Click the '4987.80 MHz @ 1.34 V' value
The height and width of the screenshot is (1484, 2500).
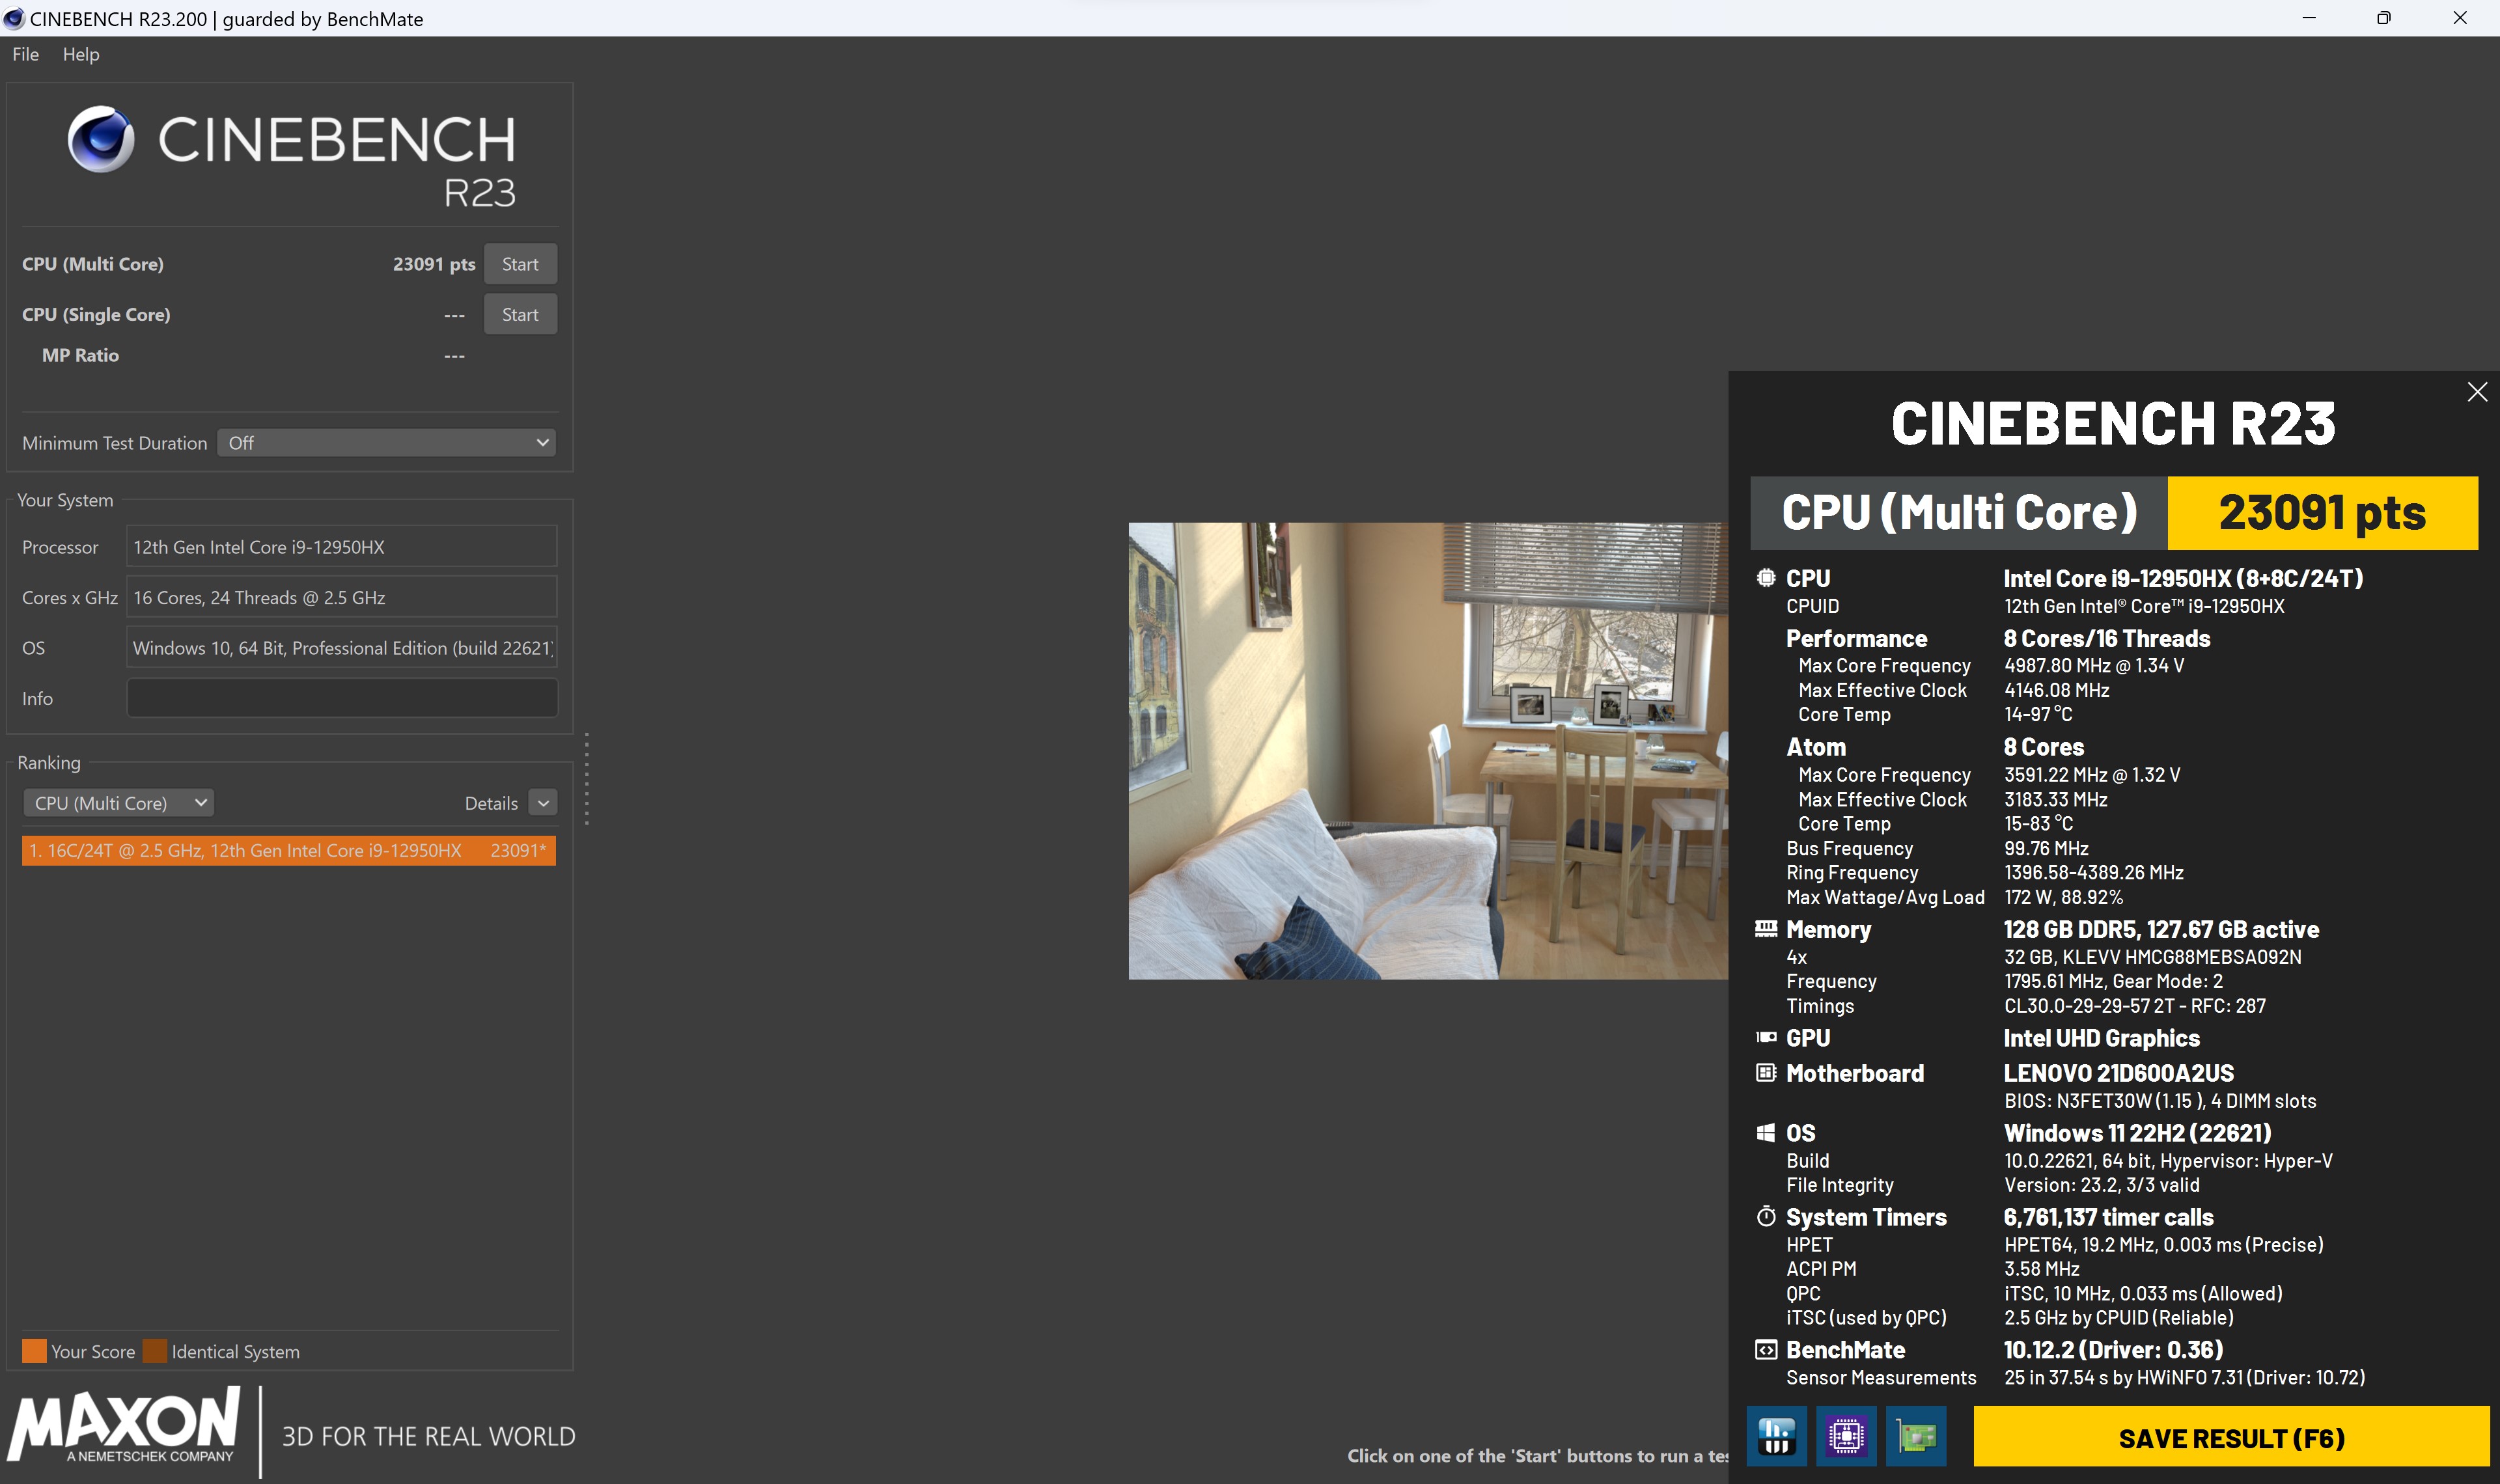[2094, 665]
